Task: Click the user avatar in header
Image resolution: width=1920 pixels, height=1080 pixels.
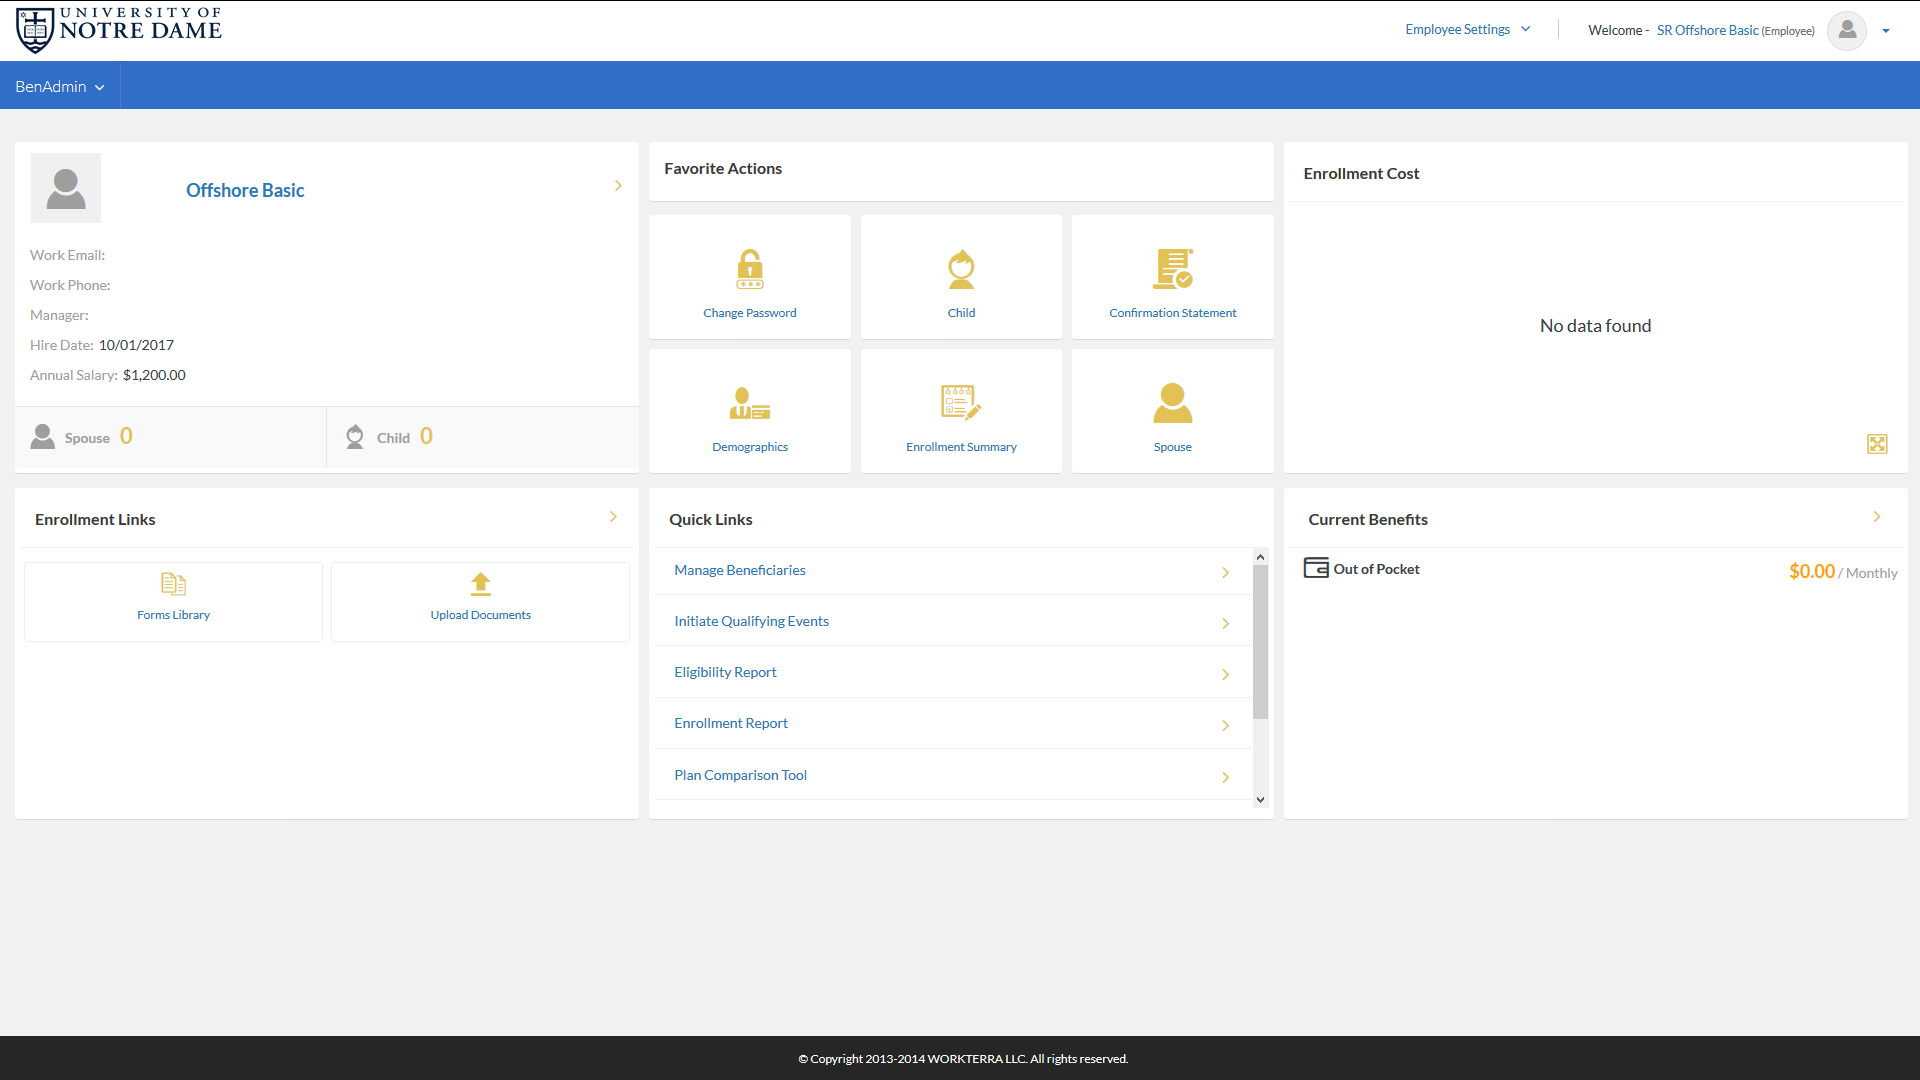Action: coord(1847,30)
